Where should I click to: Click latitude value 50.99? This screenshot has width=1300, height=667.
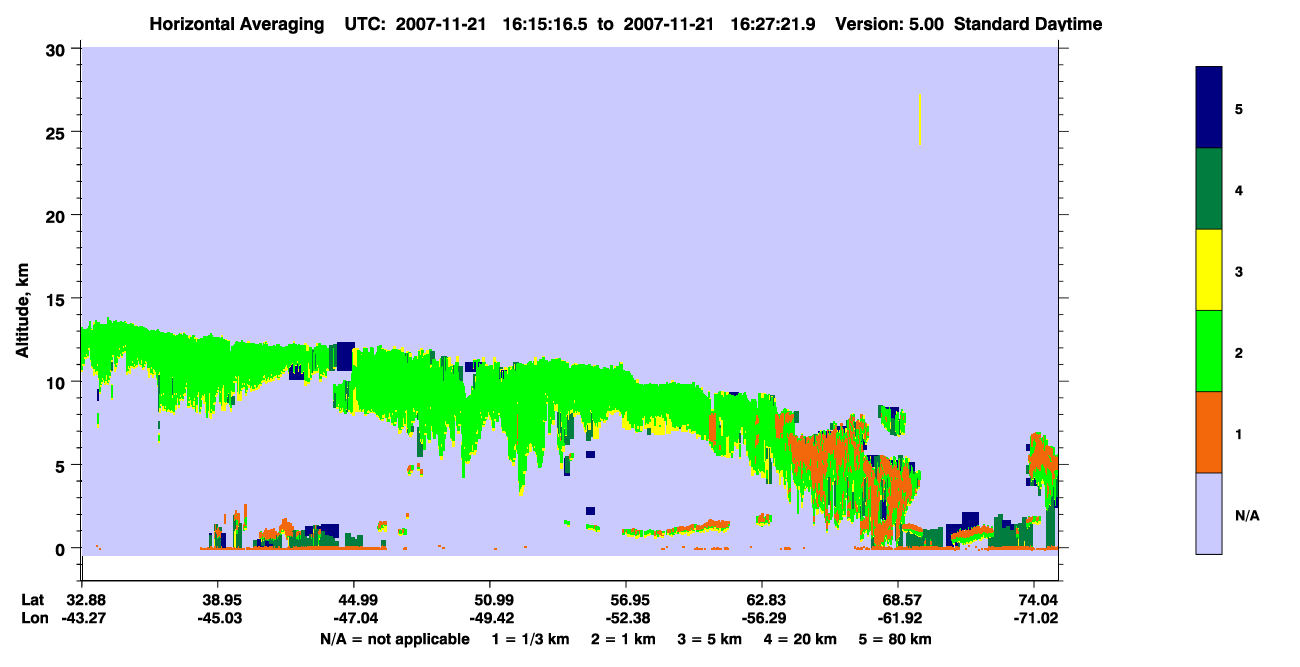click(490, 600)
